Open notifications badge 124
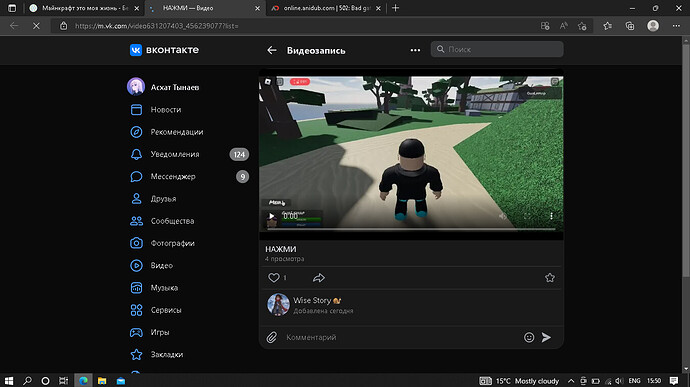690x387 pixels. (x=239, y=155)
